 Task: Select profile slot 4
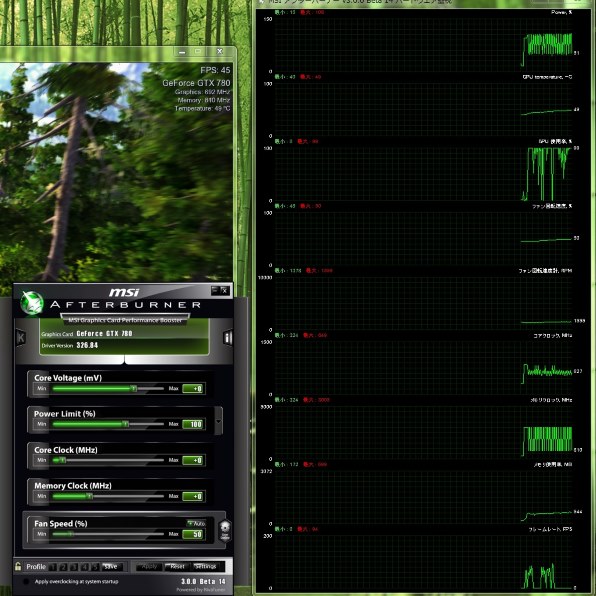(85, 567)
